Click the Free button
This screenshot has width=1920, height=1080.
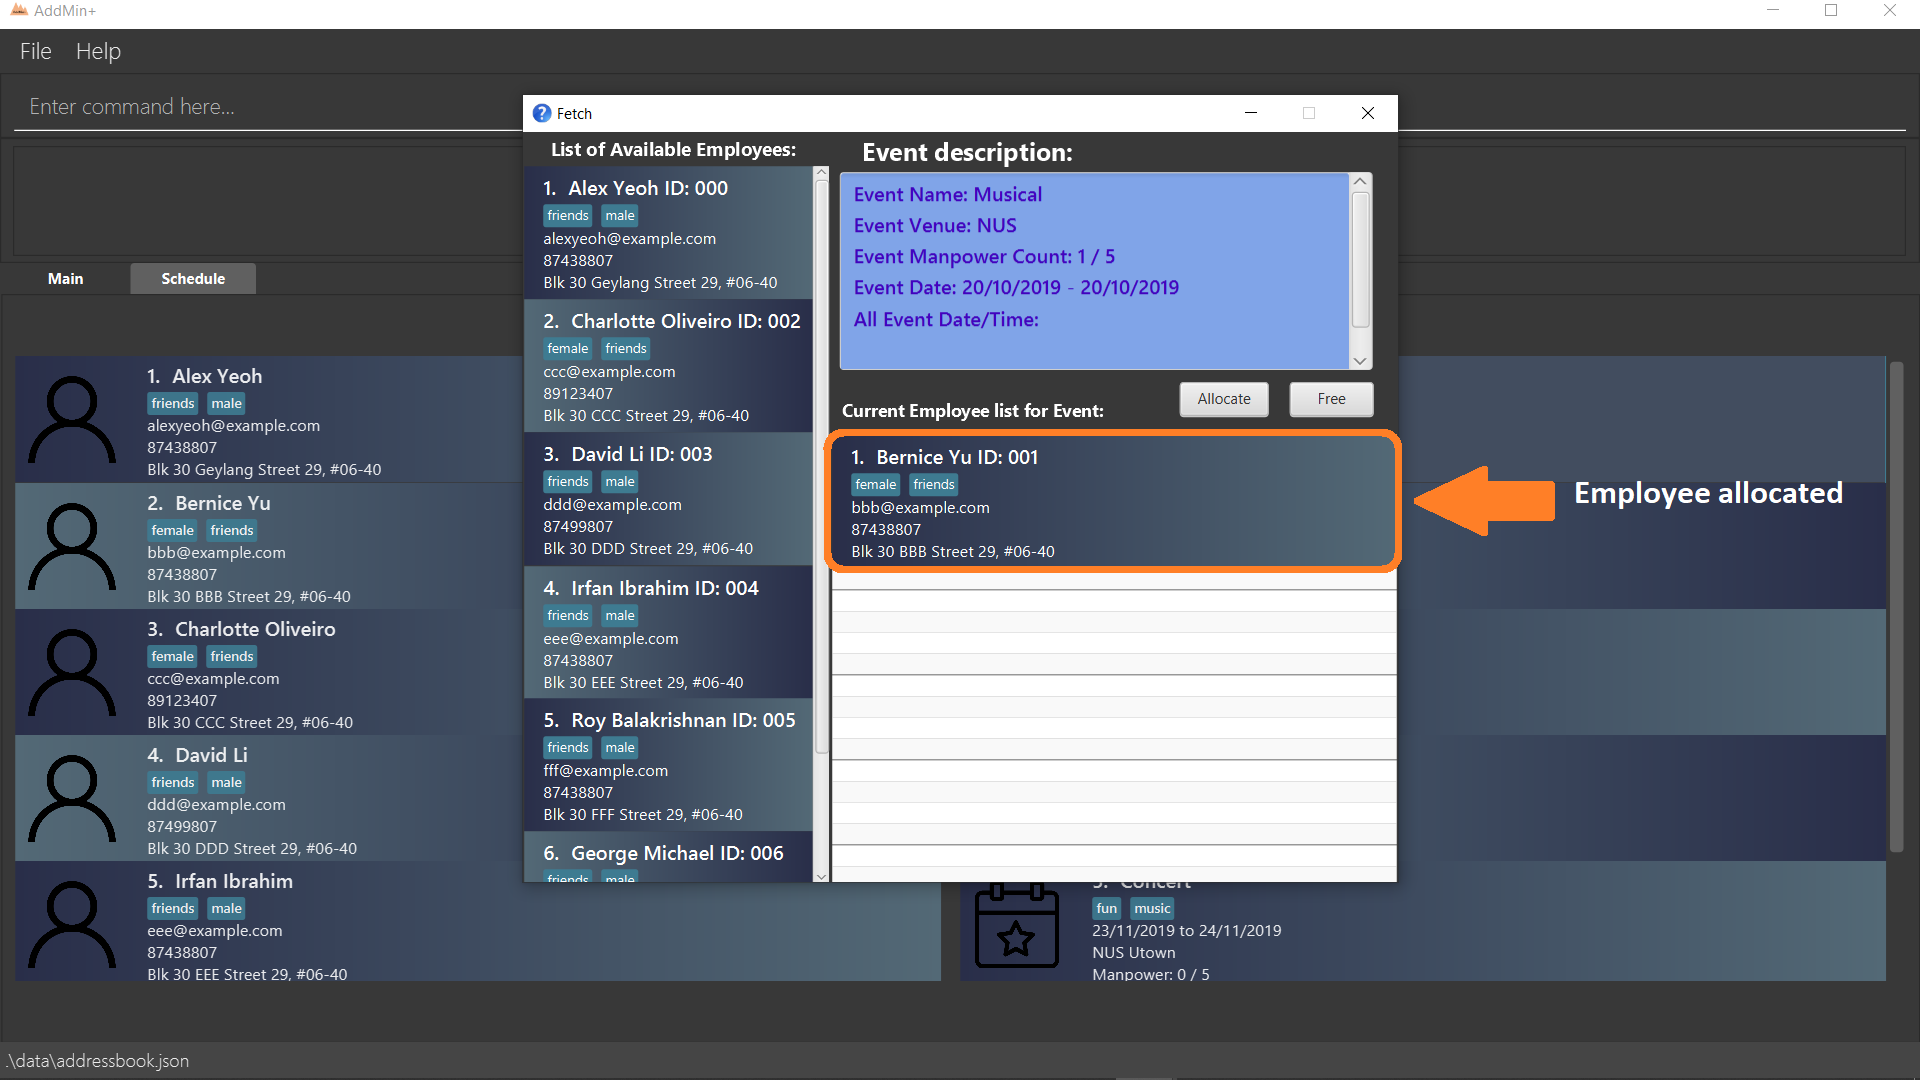[x=1331, y=399]
